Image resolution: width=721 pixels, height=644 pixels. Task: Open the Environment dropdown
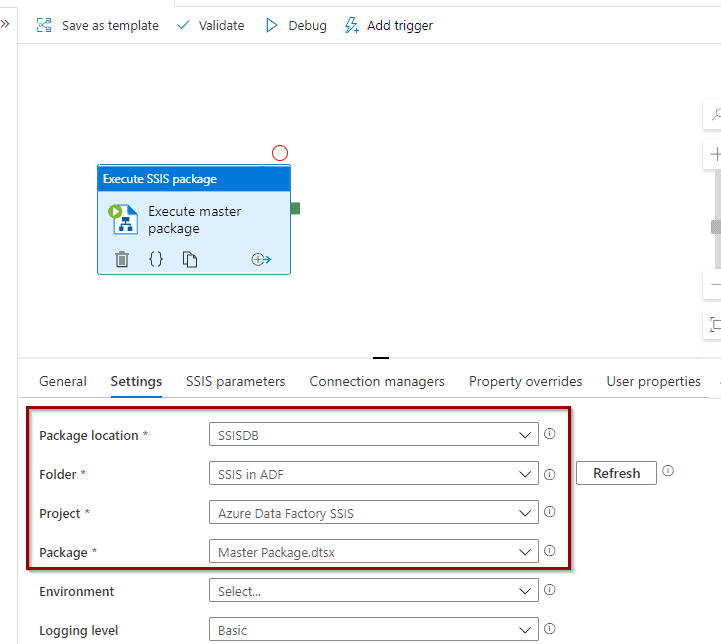click(x=374, y=591)
